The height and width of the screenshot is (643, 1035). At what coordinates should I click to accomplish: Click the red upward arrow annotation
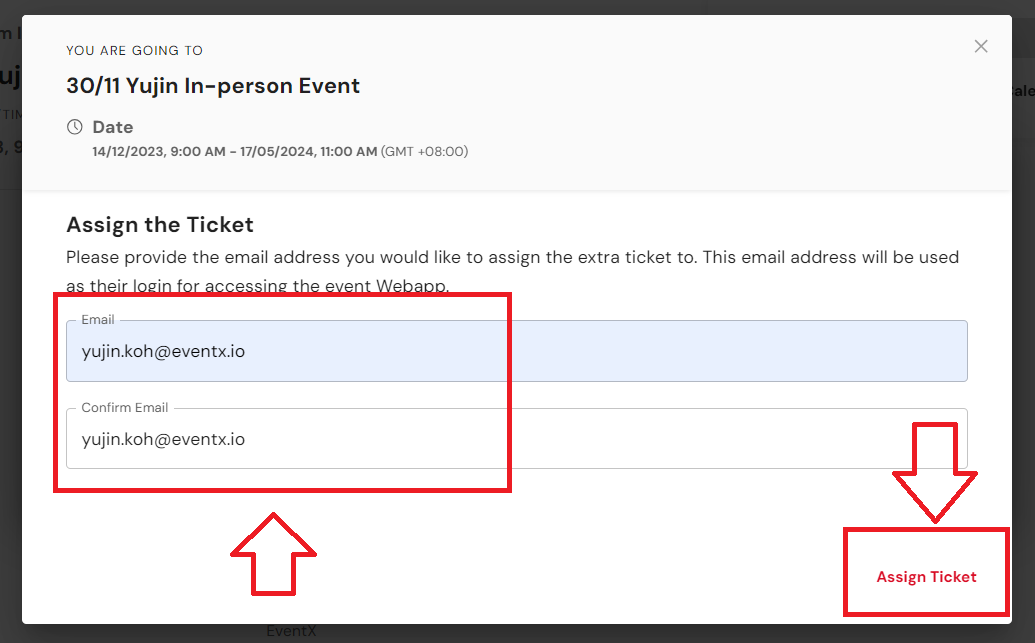click(x=273, y=554)
